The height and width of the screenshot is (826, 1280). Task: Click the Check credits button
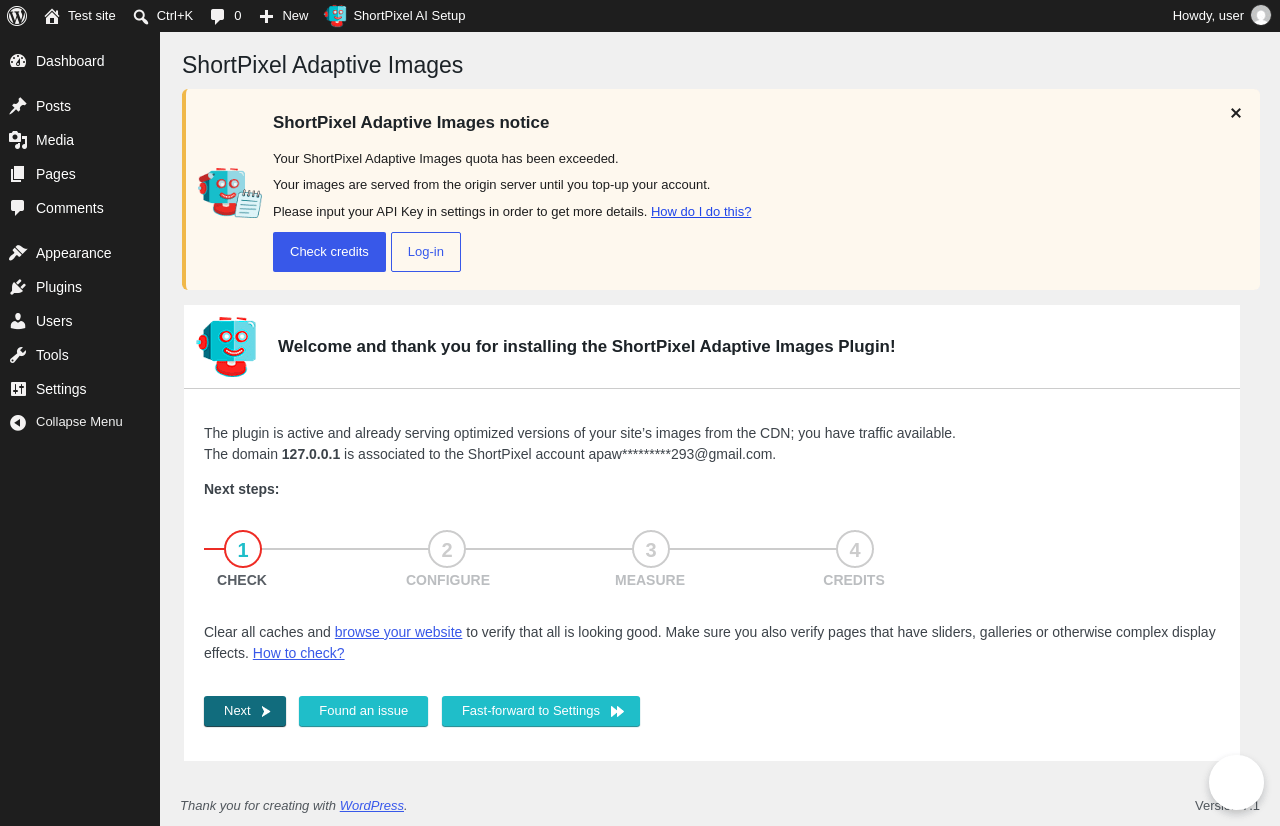coord(329,252)
